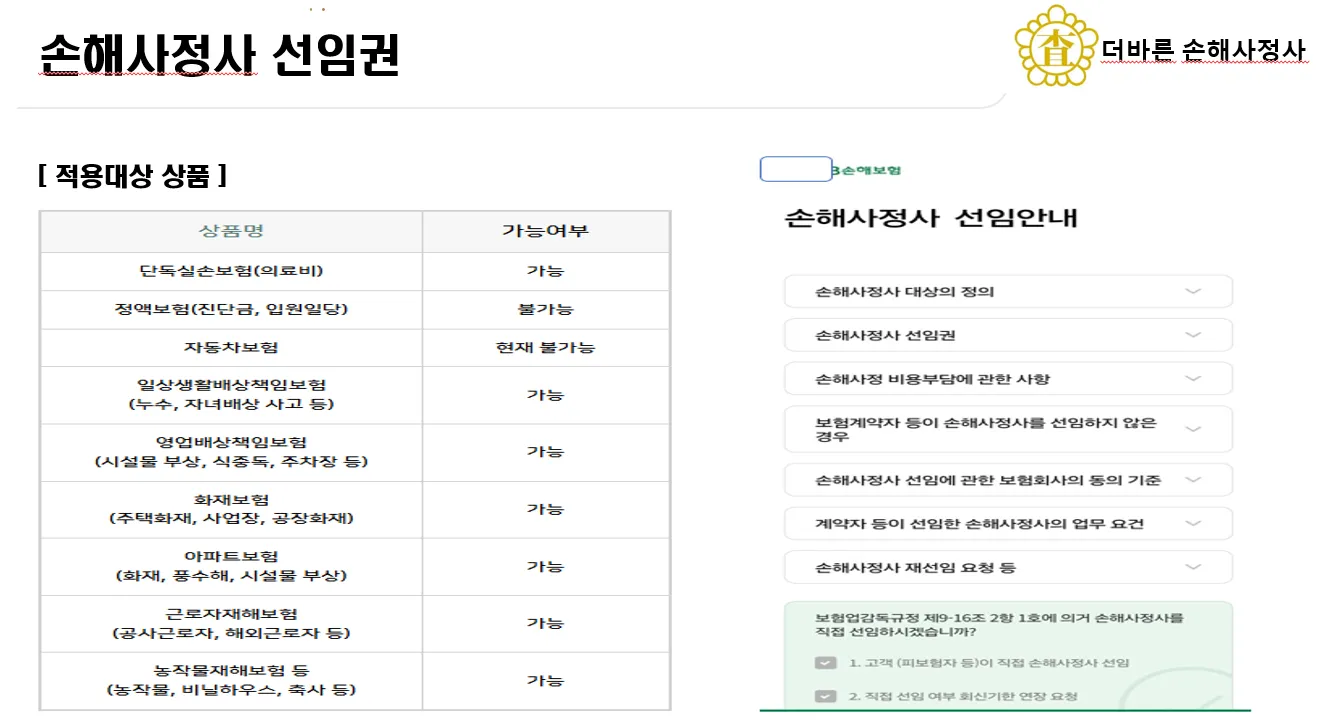The height and width of the screenshot is (724, 1317).
Task: Click the 불가능 status for 정액보험
Action: pyautogui.click(x=546, y=310)
